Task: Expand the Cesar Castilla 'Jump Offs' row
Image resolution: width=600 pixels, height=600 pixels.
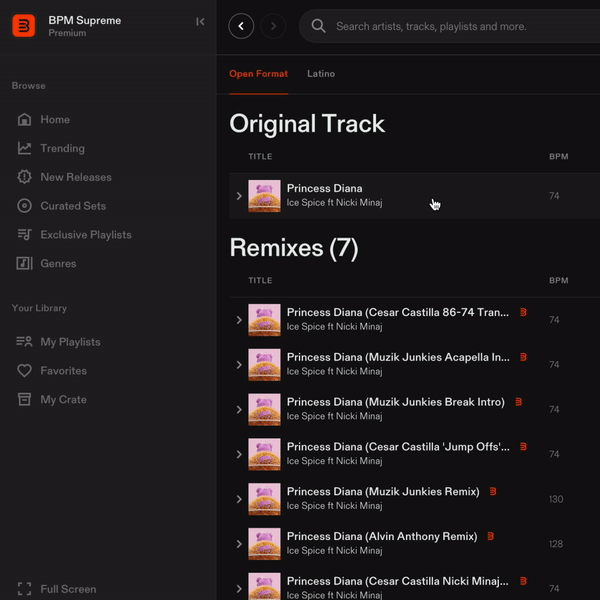Action: click(239, 454)
